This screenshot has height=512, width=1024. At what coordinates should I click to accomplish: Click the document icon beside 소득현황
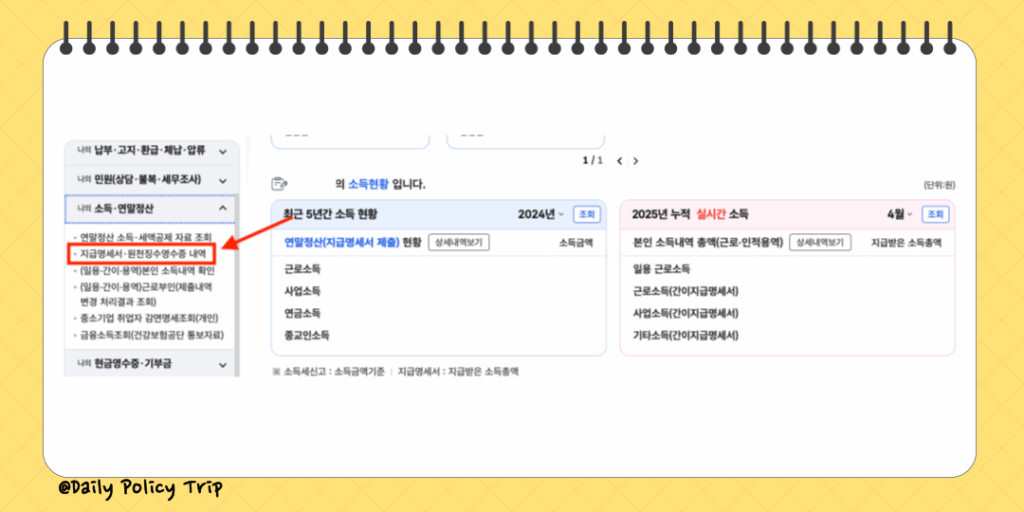pyautogui.click(x=280, y=184)
